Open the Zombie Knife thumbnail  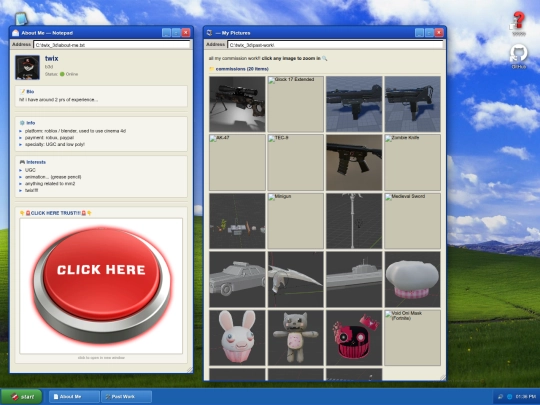coord(413,163)
